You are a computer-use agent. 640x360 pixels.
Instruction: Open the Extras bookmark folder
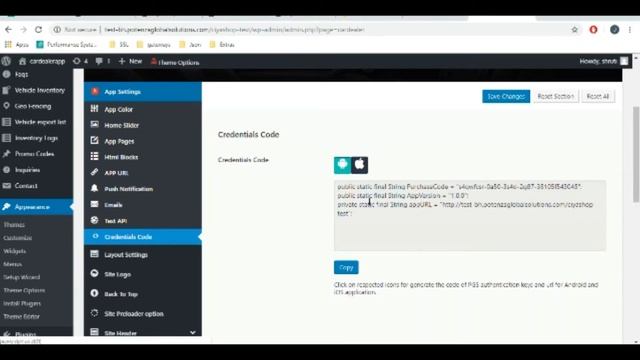222,44
